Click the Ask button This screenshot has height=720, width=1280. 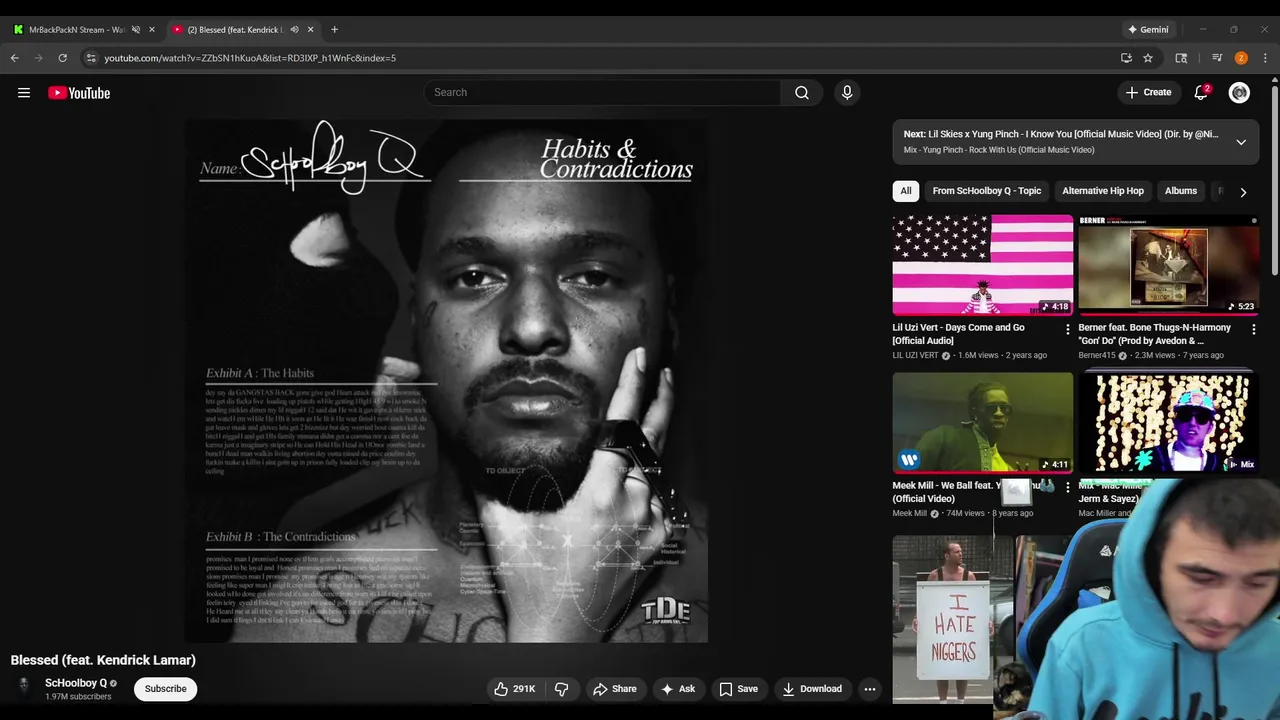click(x=678, y=689)
